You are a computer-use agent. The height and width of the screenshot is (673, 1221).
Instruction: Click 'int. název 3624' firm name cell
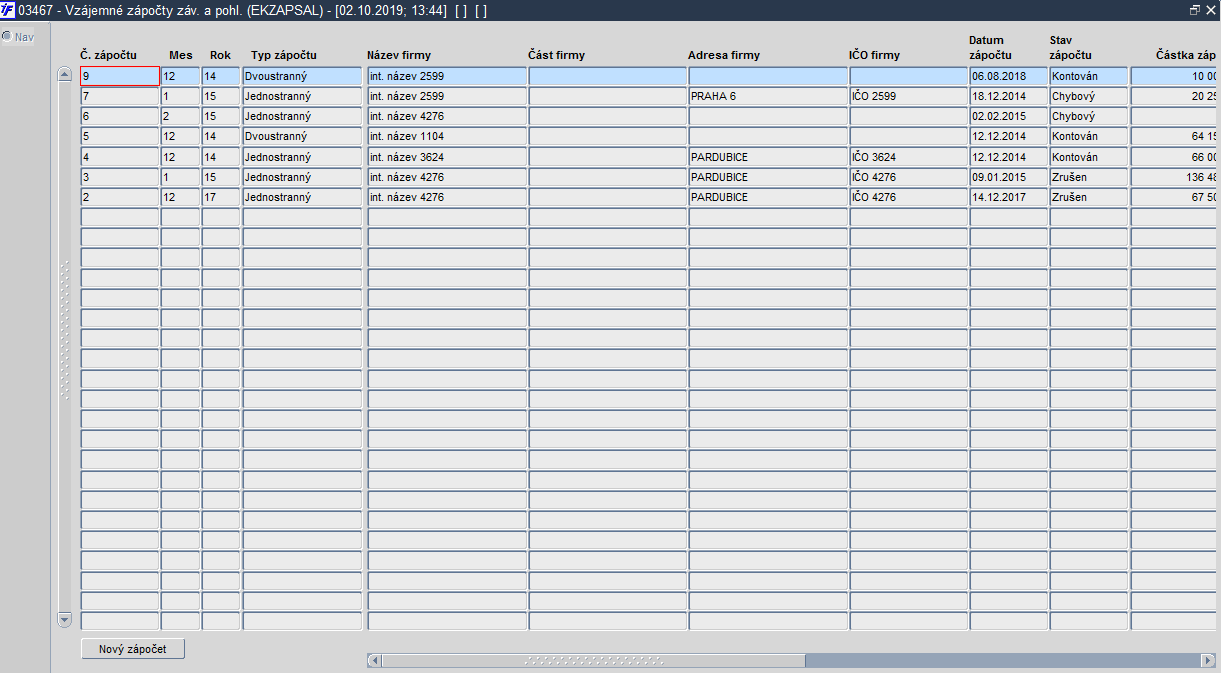pyautogui.click(x=447, y=157)
